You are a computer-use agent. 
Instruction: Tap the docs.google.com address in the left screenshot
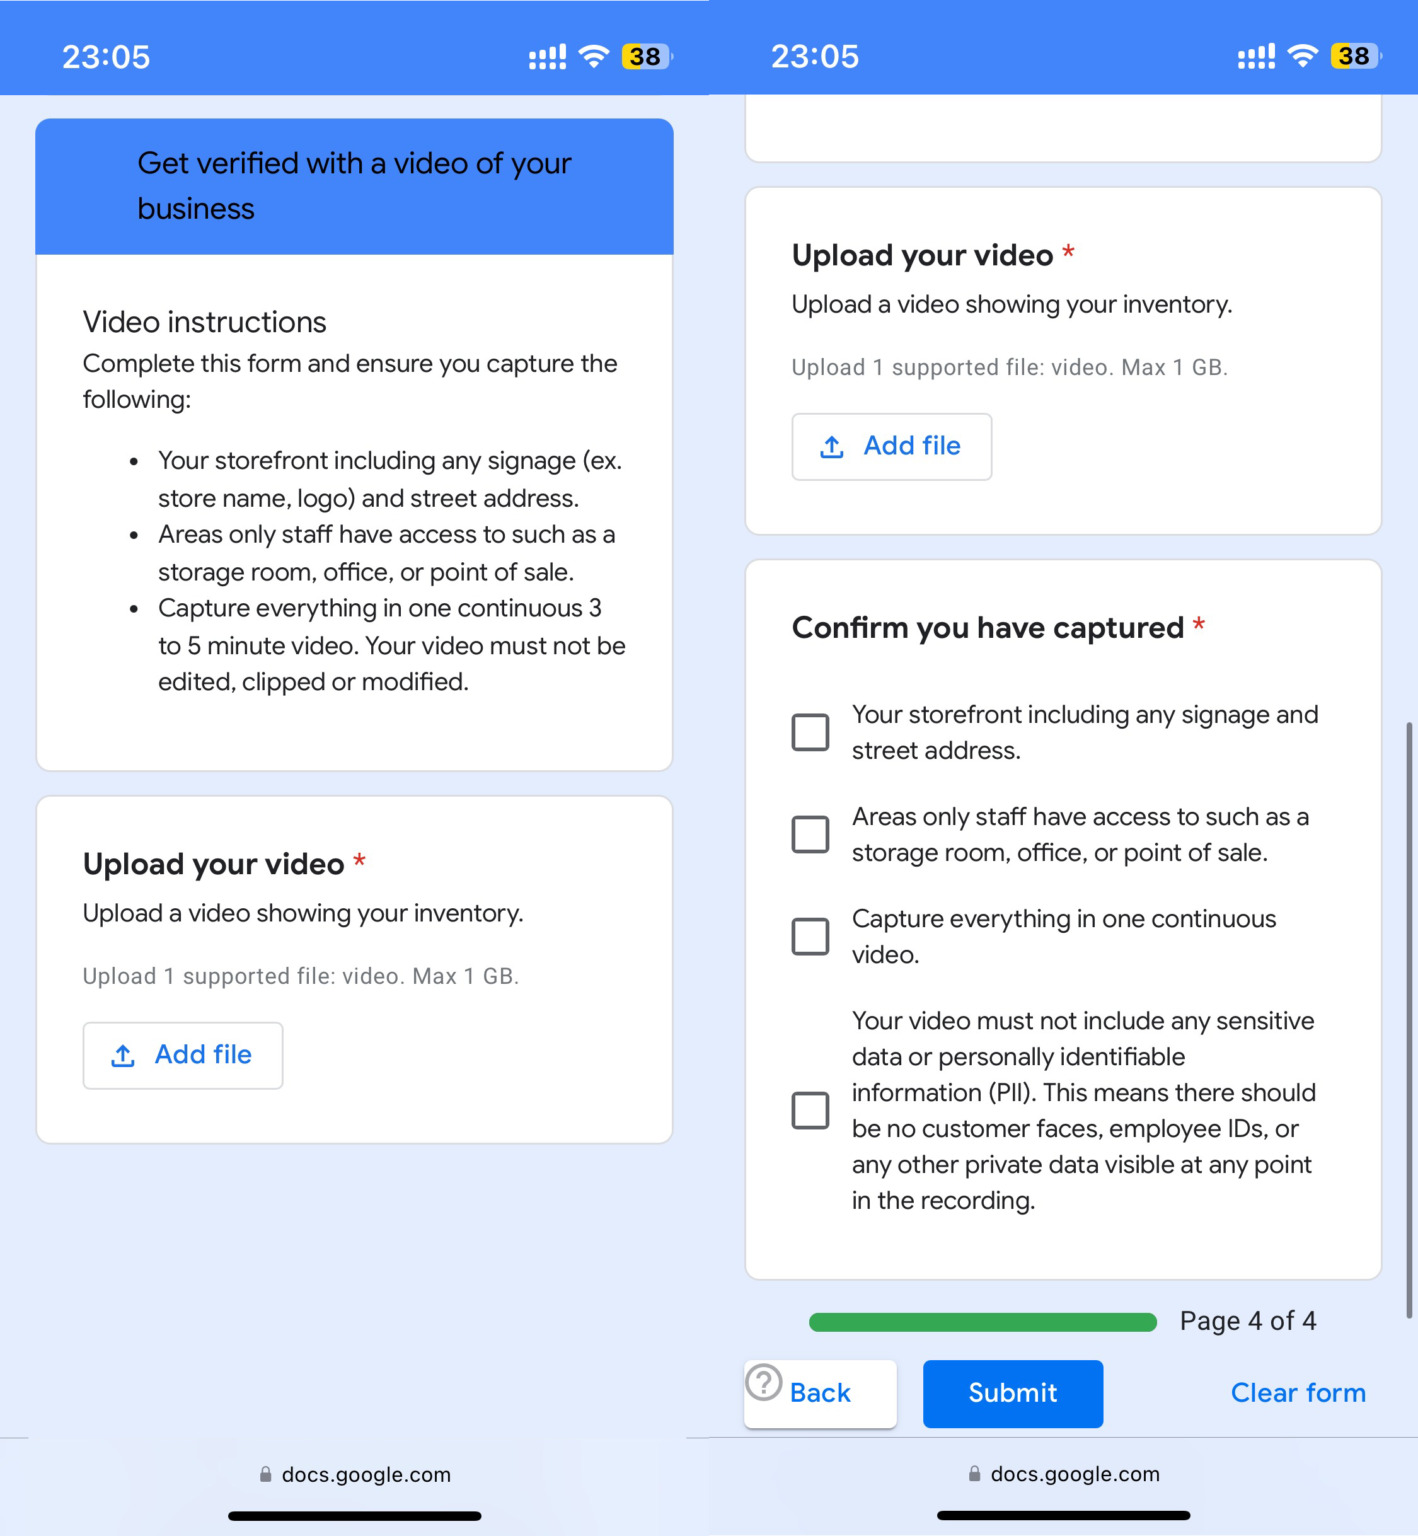click(366, 1474)
